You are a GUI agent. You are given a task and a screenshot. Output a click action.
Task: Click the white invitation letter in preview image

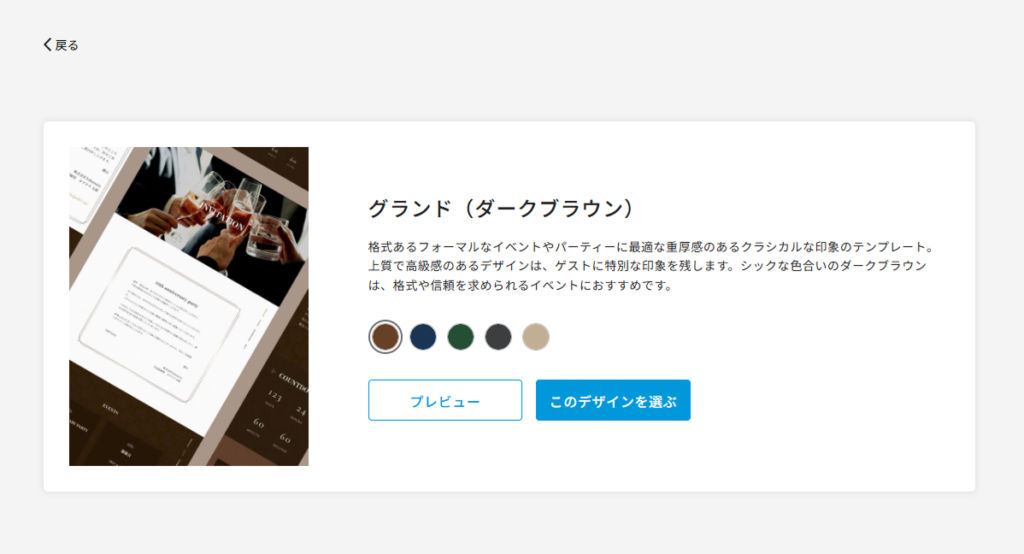tap(160, 324)
